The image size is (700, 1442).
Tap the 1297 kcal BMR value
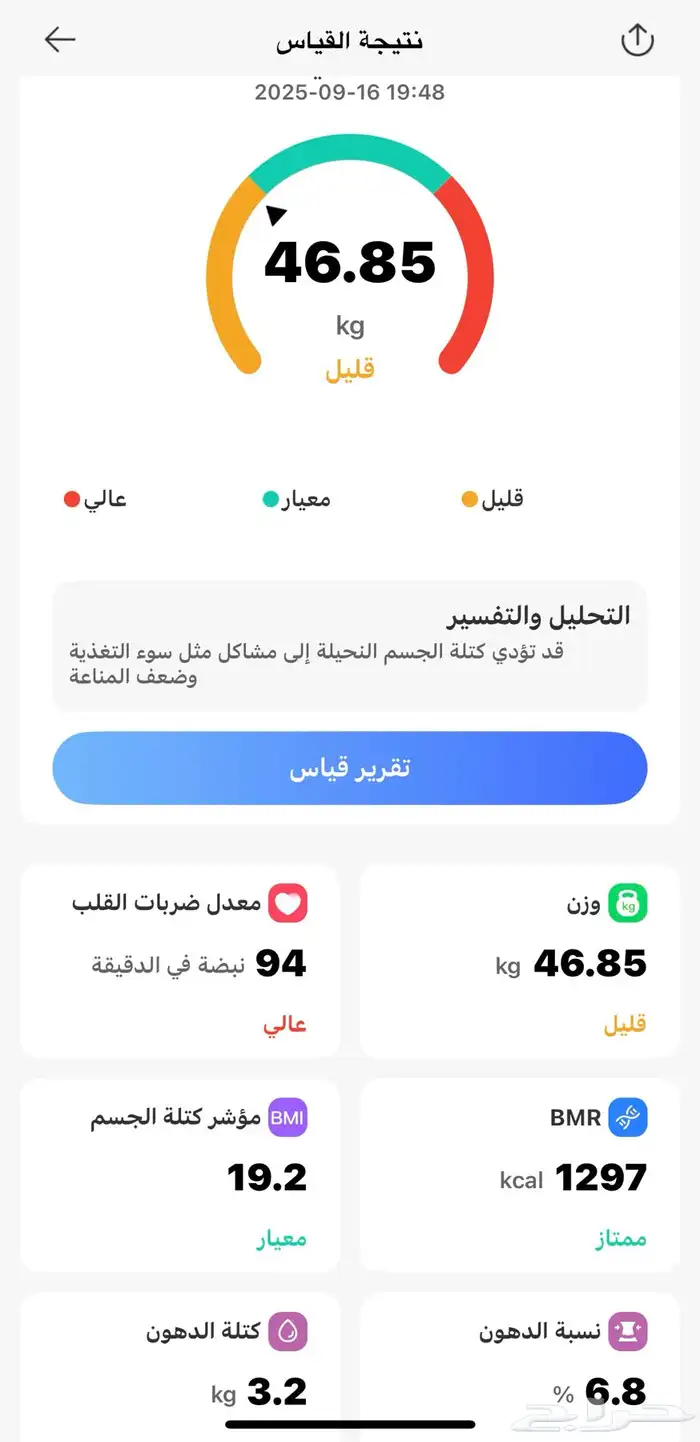(601, 1178)
